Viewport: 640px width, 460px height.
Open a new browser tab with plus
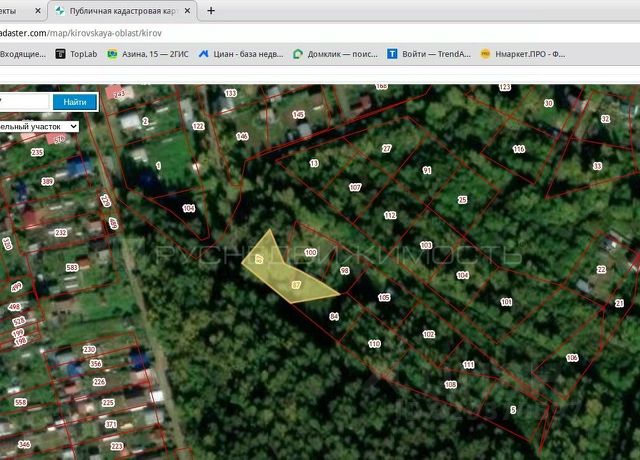click(211, 11)
